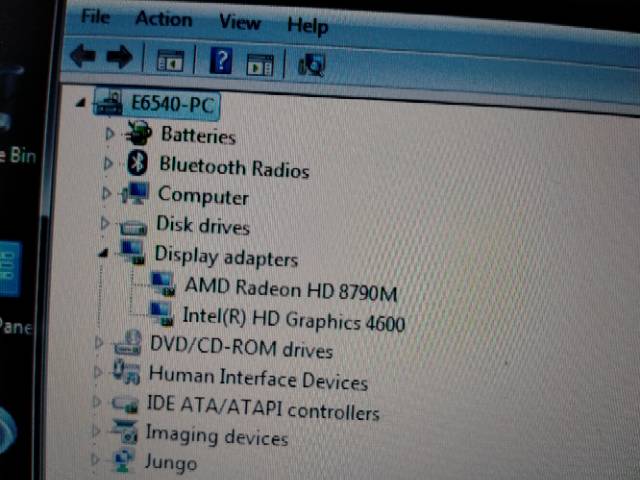Select Intel(R) HD Graphics 4600 device
640x480 pixels.
coord(293,319)
